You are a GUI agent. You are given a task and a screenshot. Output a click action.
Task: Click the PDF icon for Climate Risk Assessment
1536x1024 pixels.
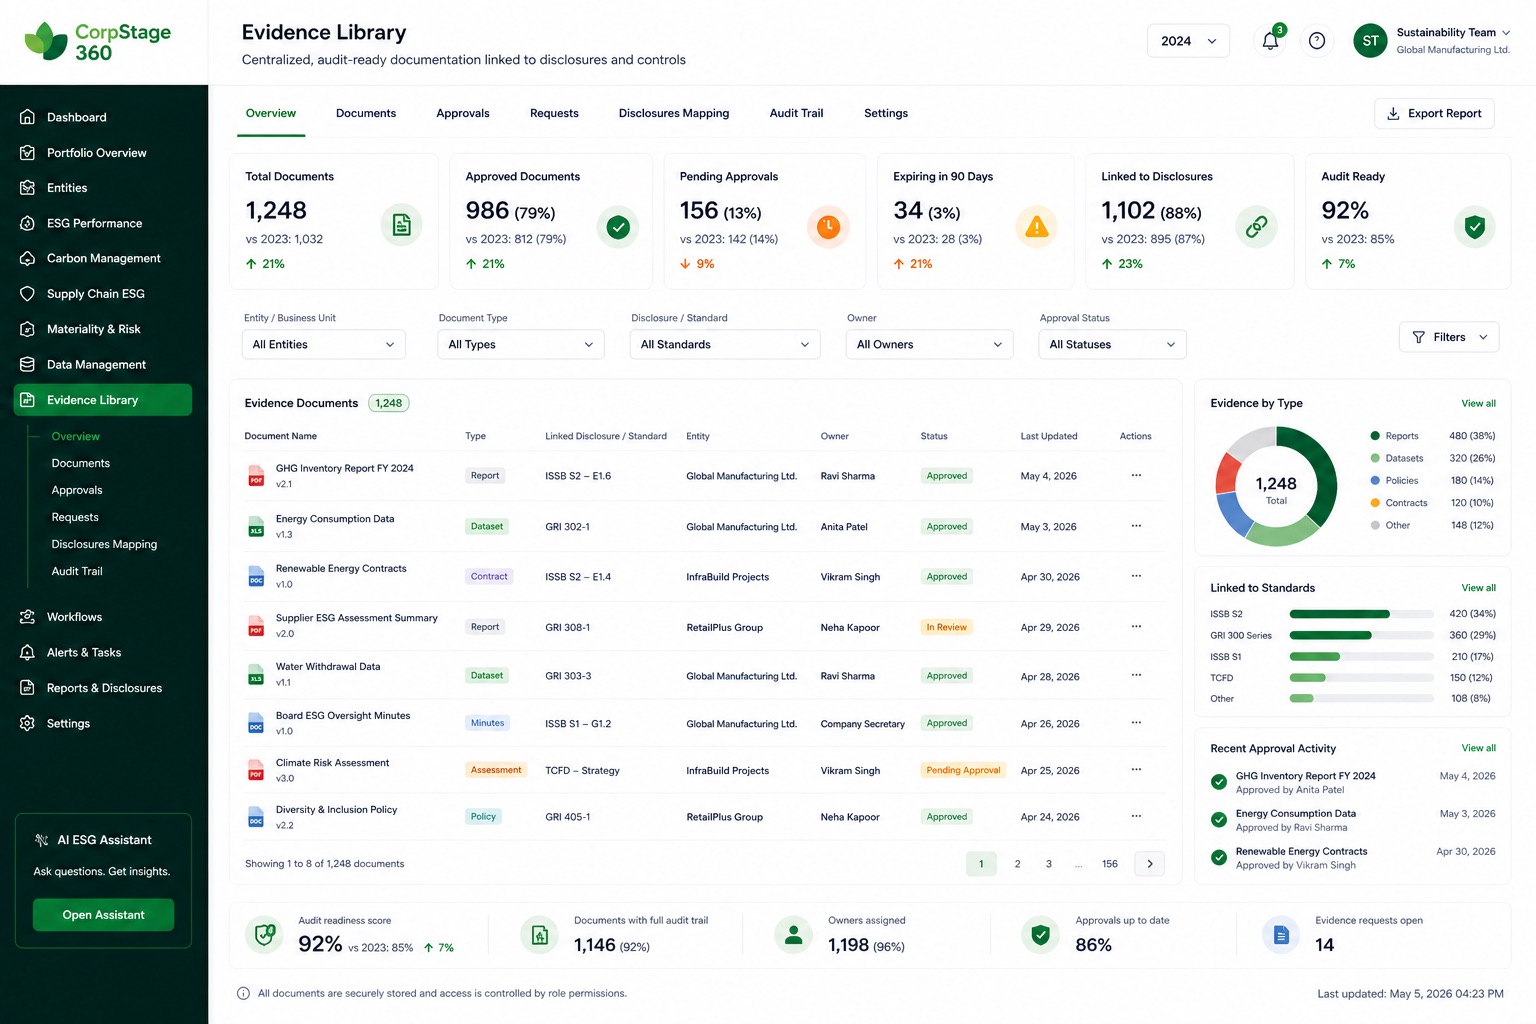[256, 770]
